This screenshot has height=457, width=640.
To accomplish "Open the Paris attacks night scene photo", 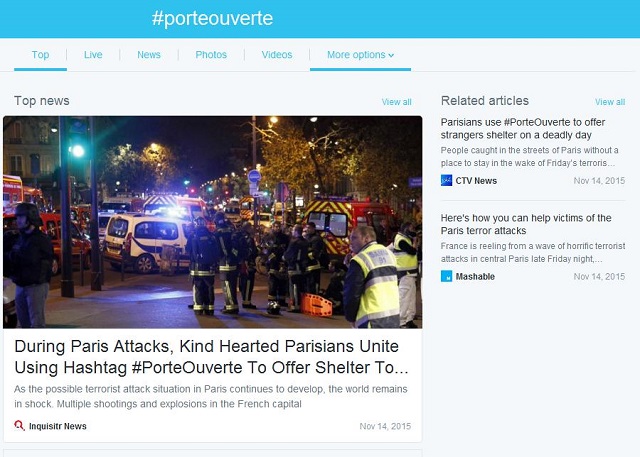I will pos(213,222).
